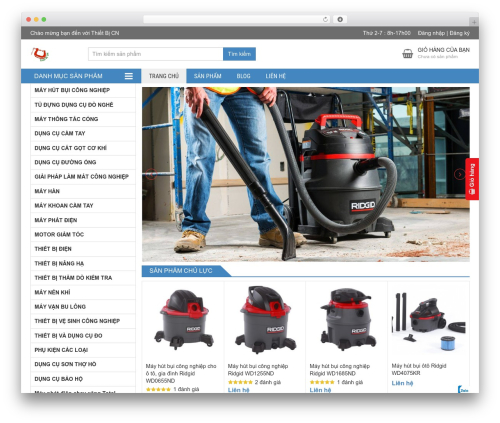500x423 pixels.
Task: Click star rating of WD1255ND product
Action: (240, 382)
